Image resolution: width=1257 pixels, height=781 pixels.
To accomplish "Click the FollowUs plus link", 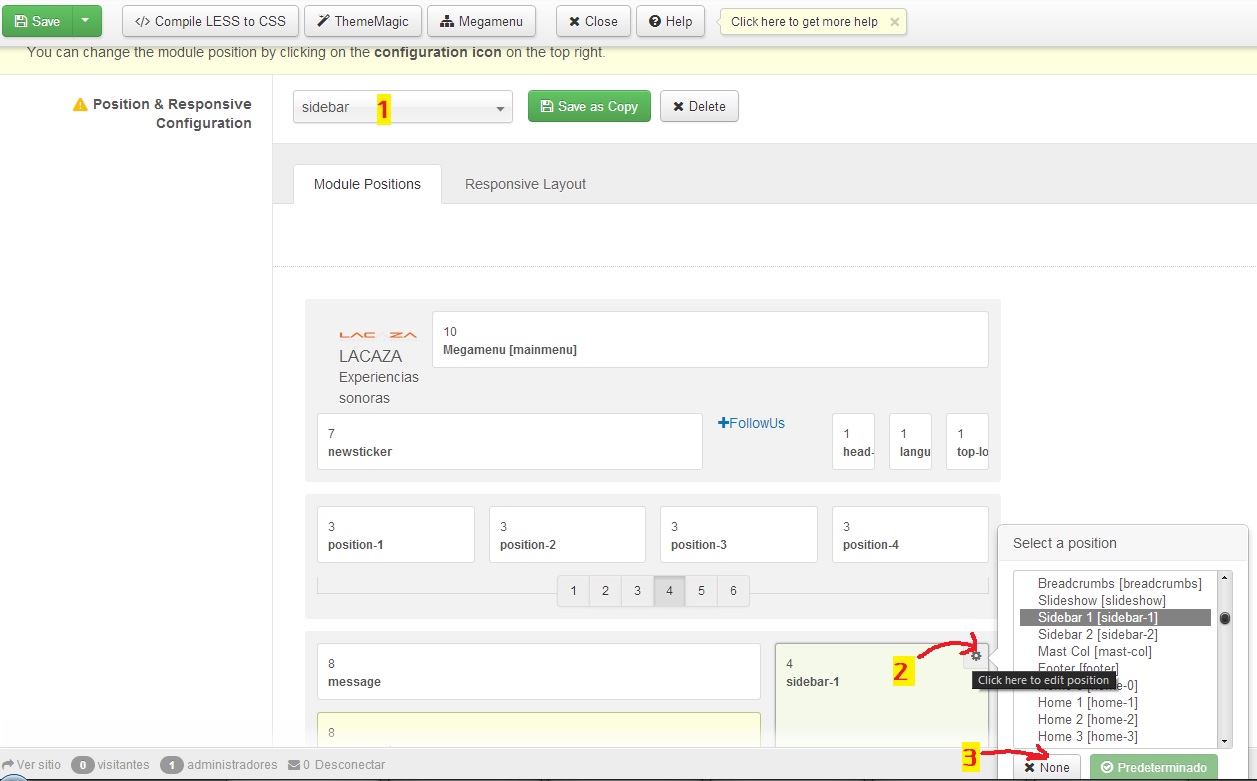I will tap(752, 423).
